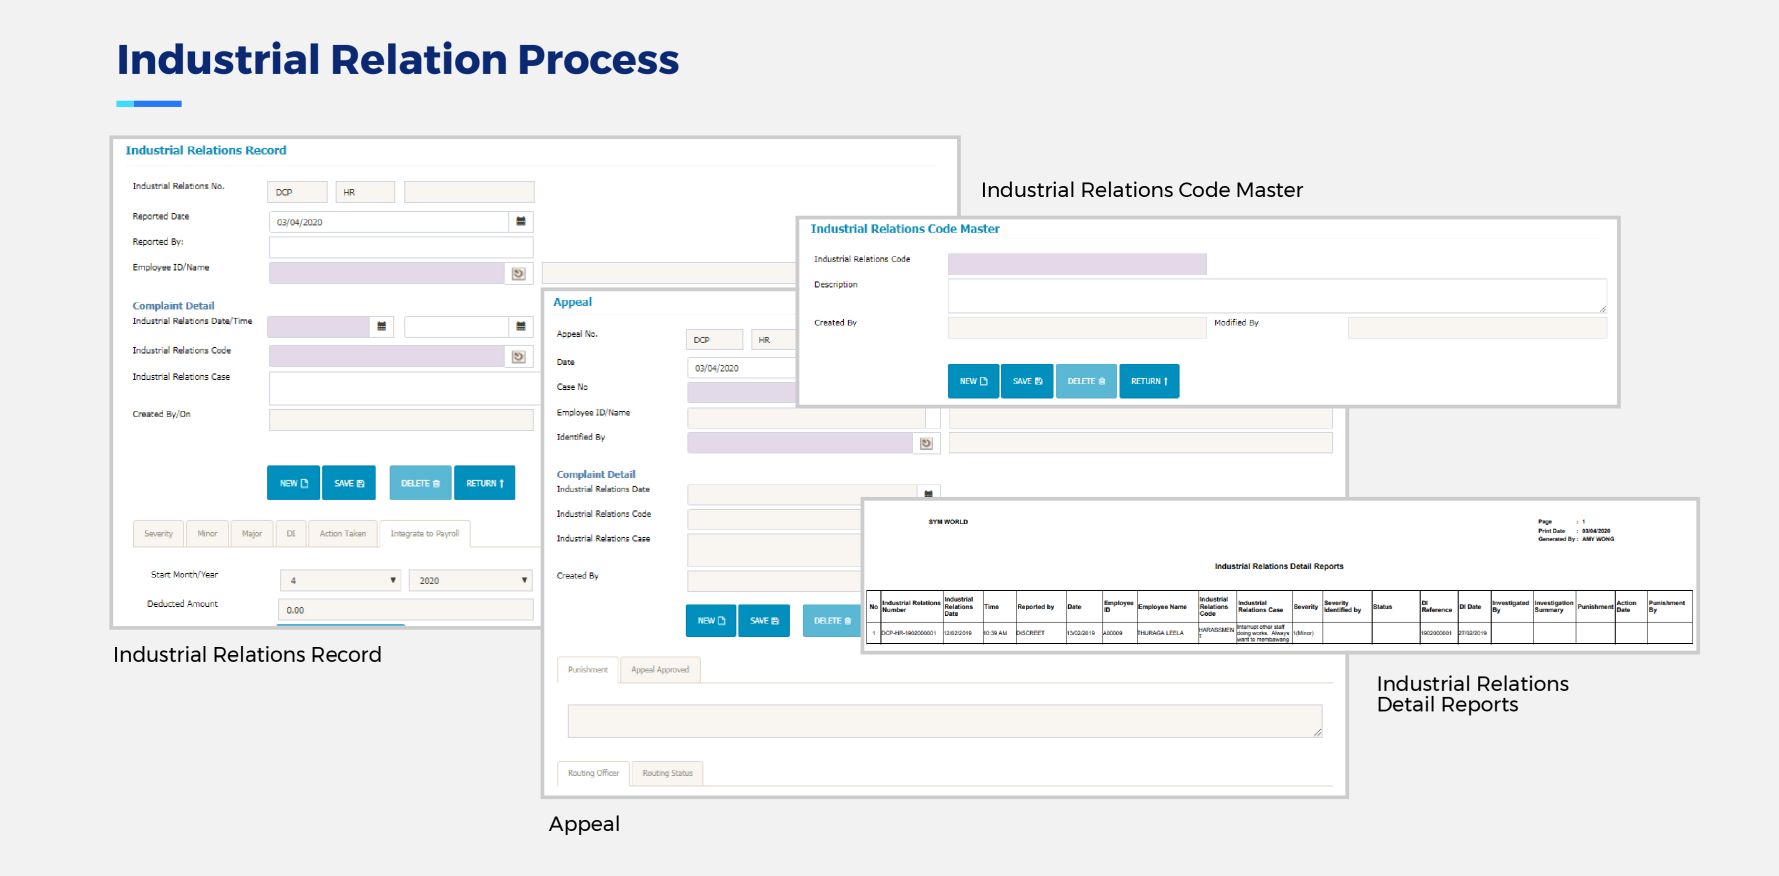Viewport: 1779px width, 876px height.
Task: Click SAVE in Industrial Relations Code Master
Action: [x=1027, y=381]
